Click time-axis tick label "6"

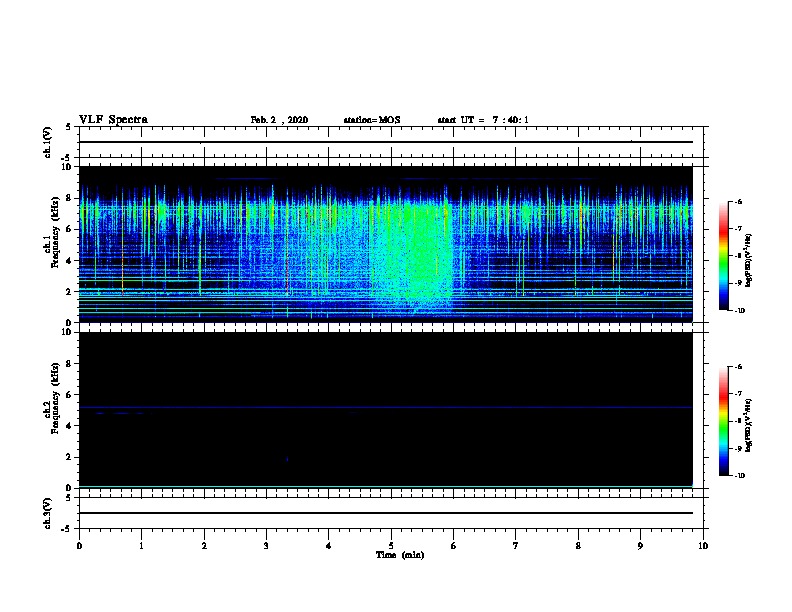click(x=453, y=546)
